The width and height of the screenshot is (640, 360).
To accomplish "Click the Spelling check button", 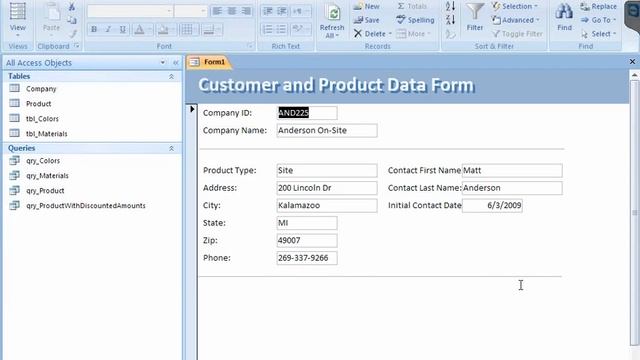I will click(x=415, y=20).
